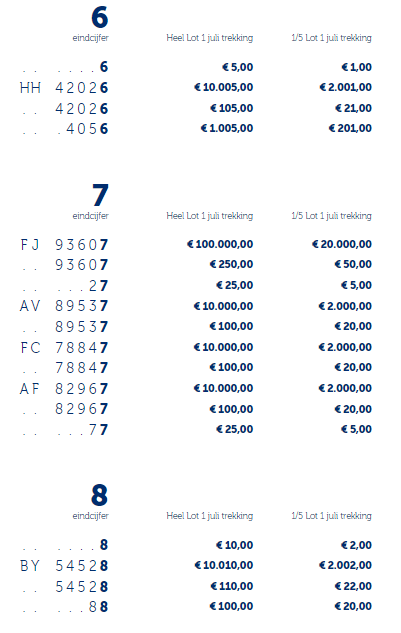Click the € 20.000,00 fifth-lot prize
401x633 pixels.
(x=342, y=244)
